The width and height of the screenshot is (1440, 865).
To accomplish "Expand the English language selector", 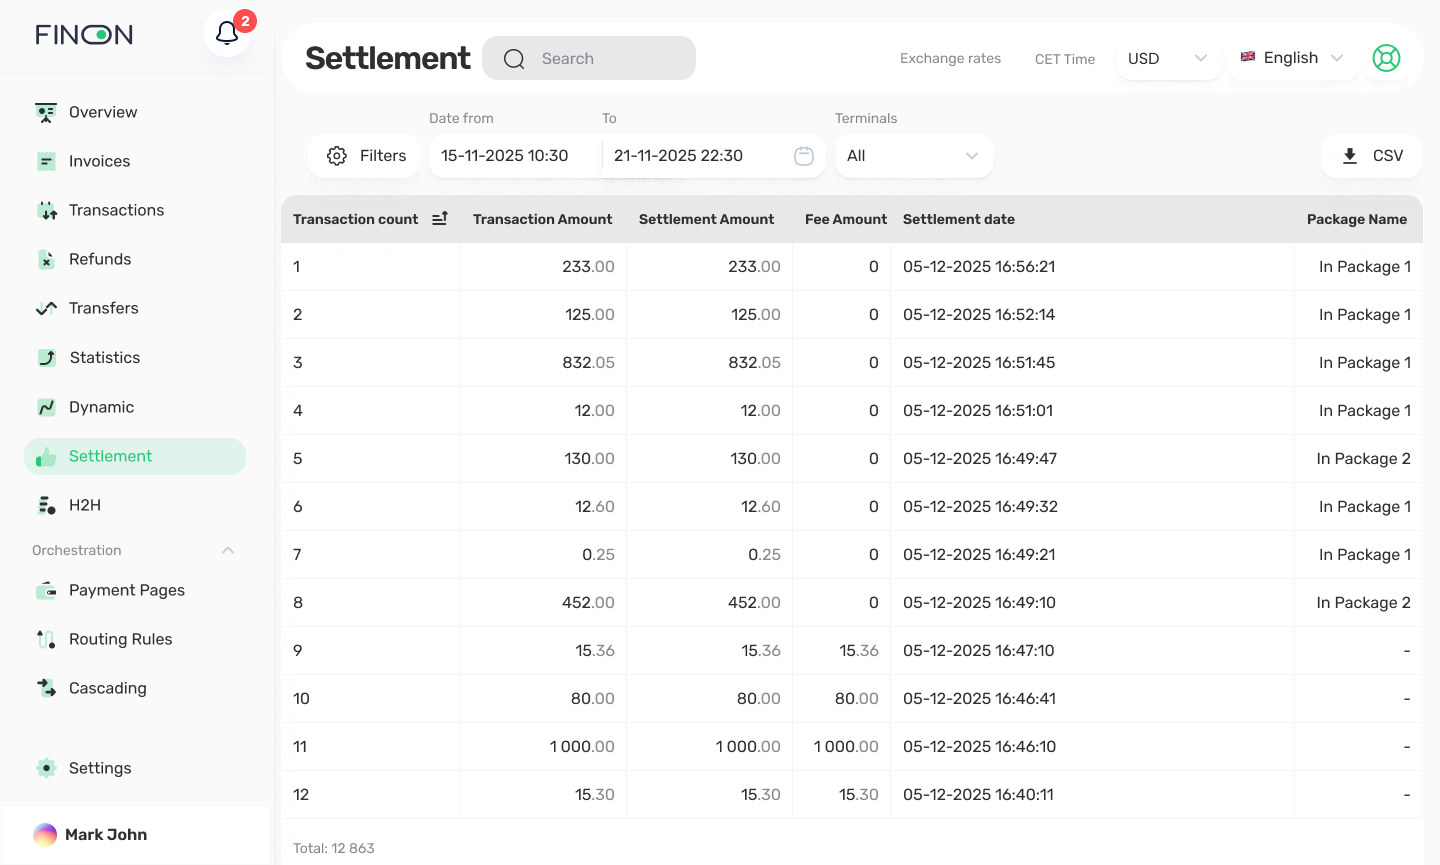I will 1292,58.
